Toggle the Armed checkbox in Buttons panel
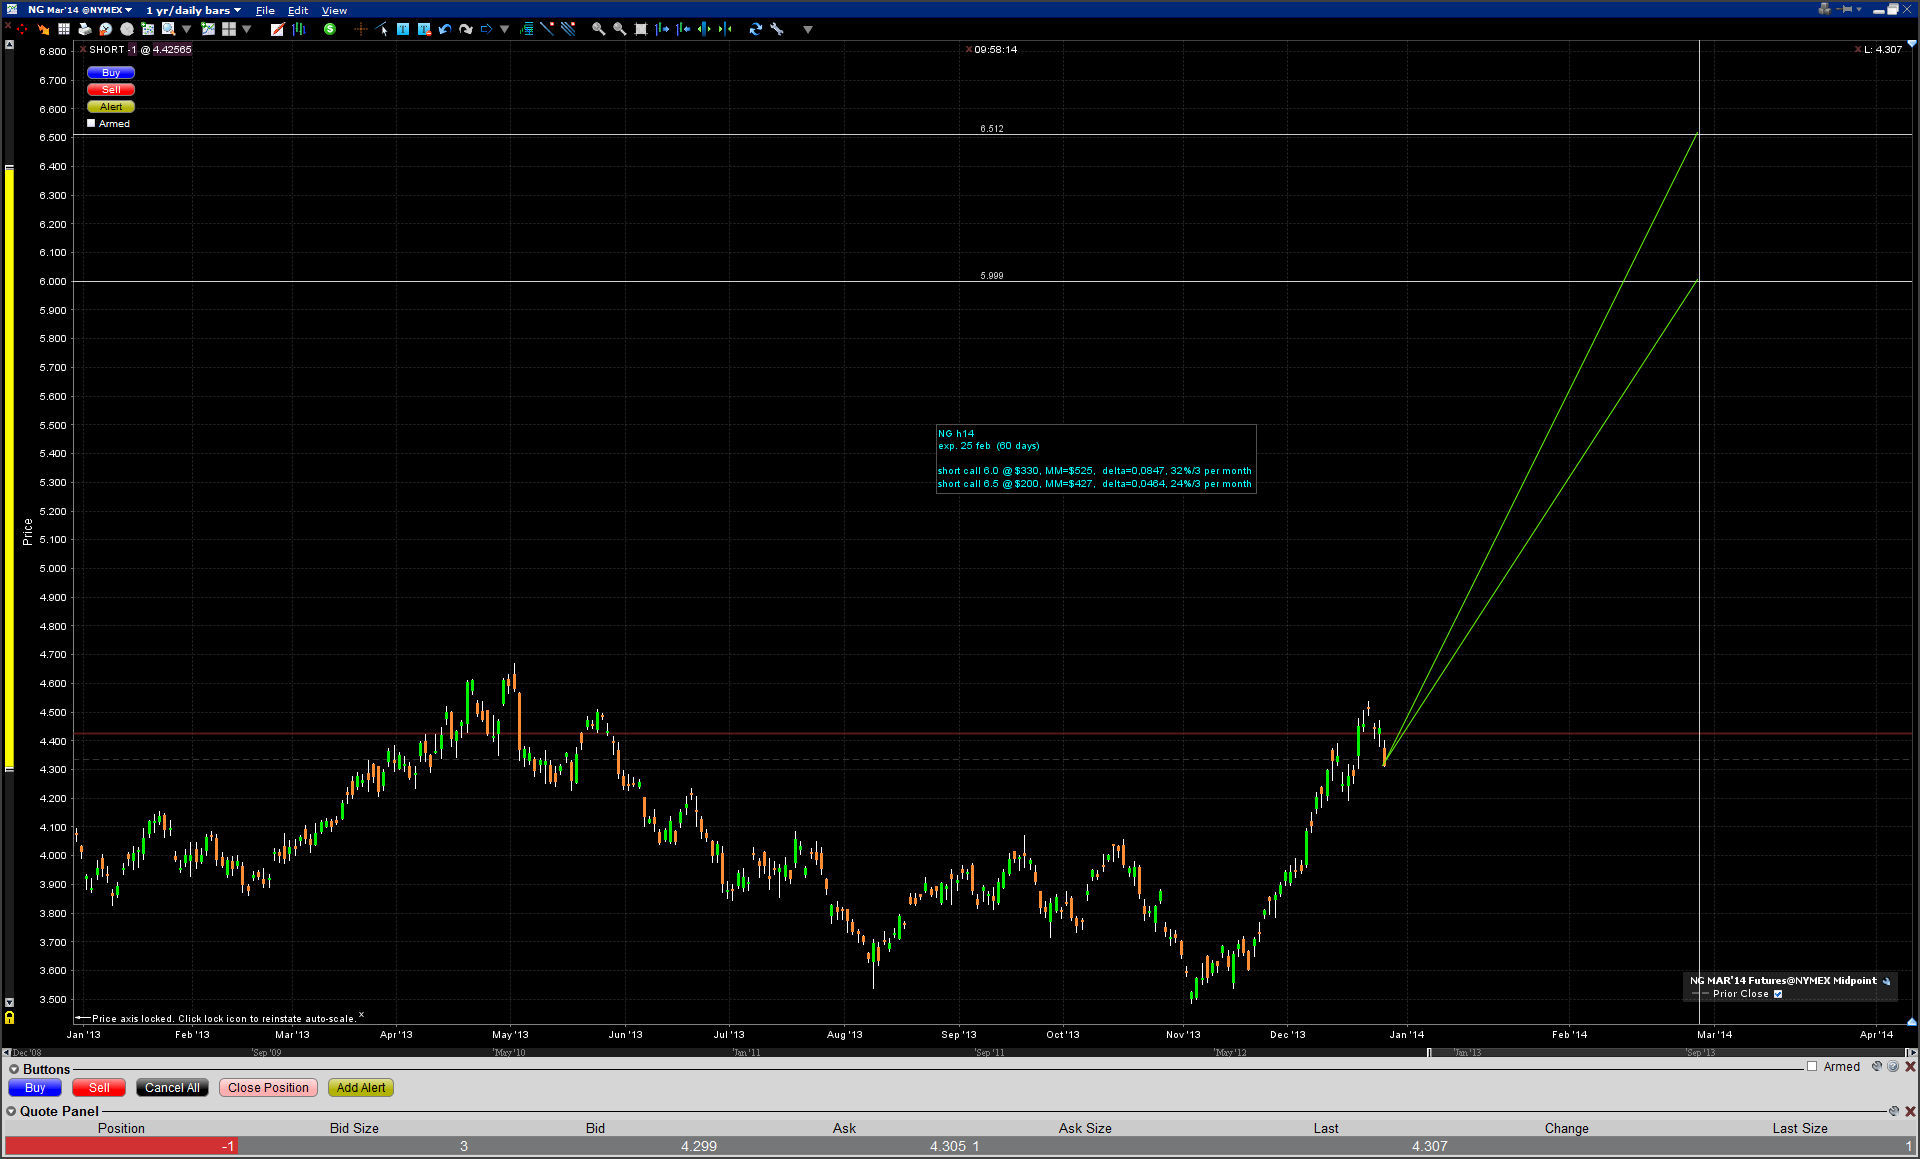The height and width of the screenshot is (1159, 1920). click(1812, 1067)
